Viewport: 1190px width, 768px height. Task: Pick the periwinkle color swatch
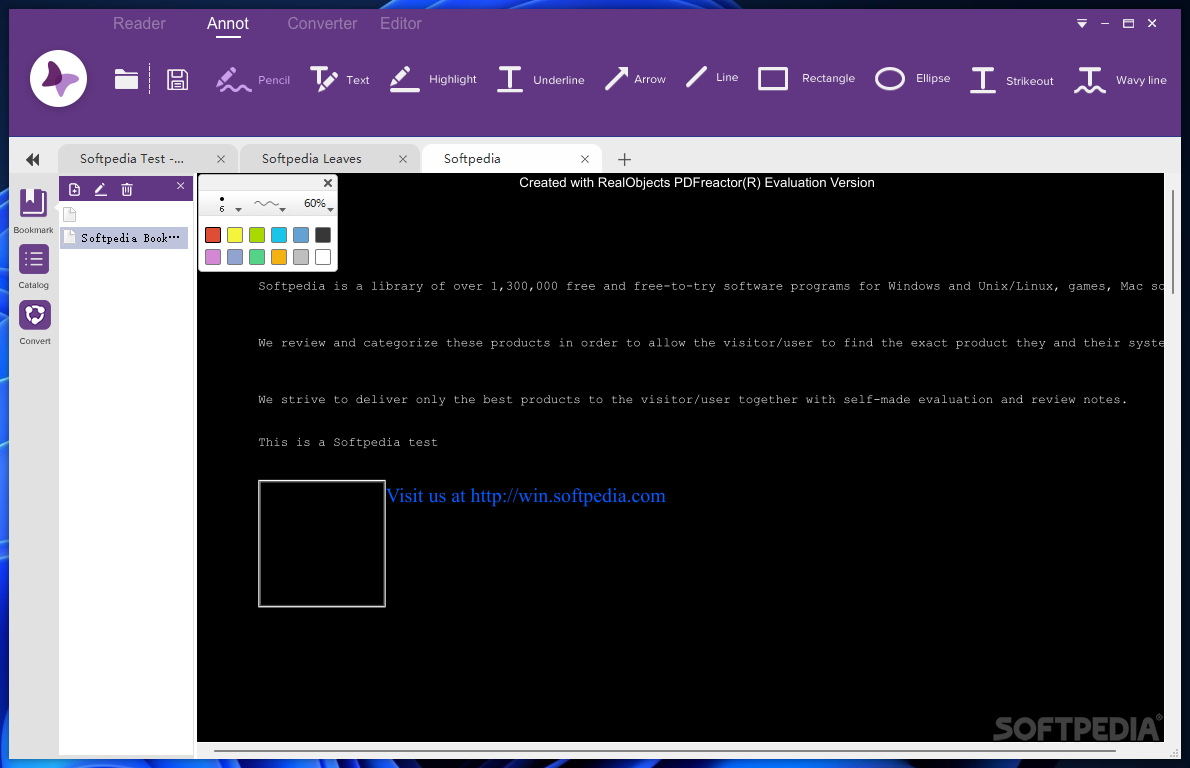pos(235,257)
